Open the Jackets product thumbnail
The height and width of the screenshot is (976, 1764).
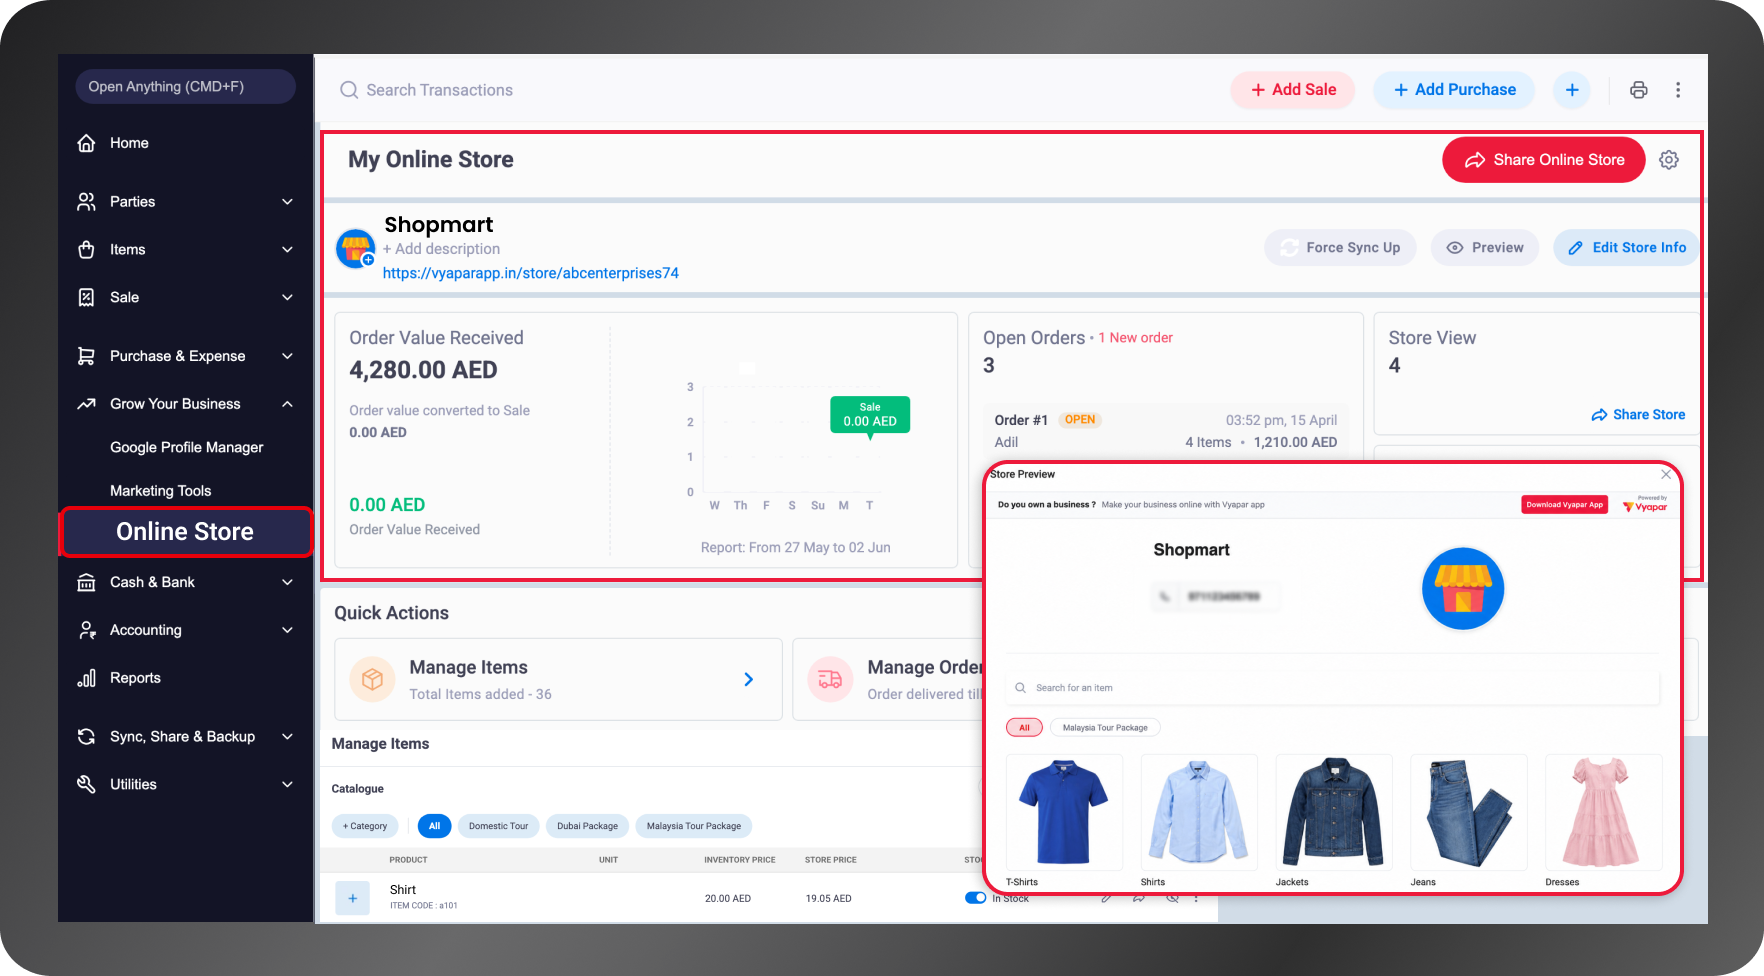1334,813
